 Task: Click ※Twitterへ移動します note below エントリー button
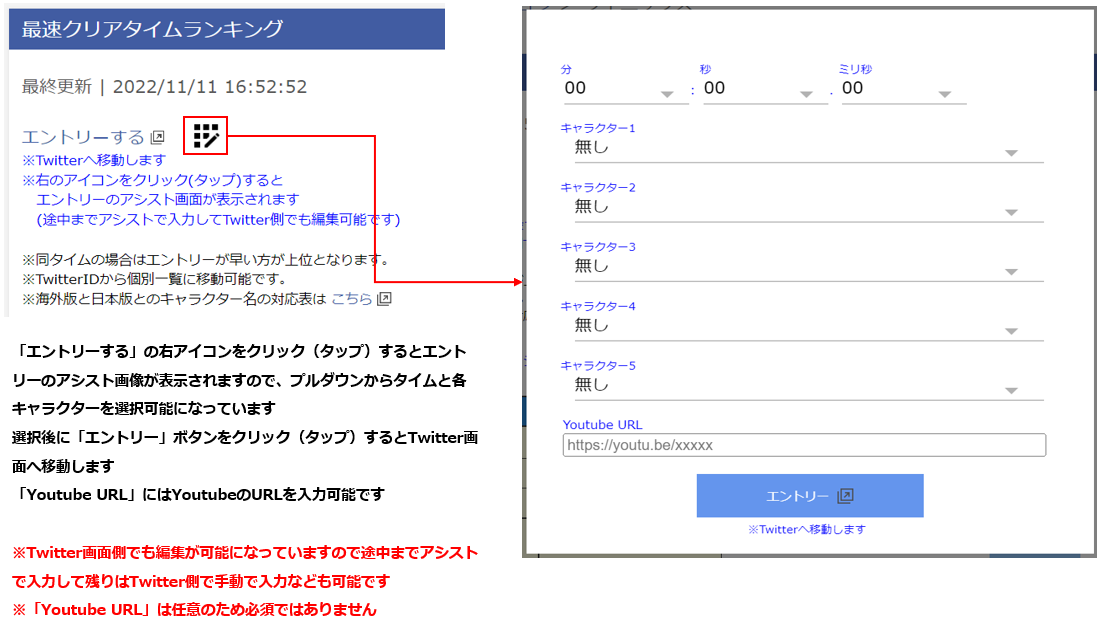pos(806,529)
